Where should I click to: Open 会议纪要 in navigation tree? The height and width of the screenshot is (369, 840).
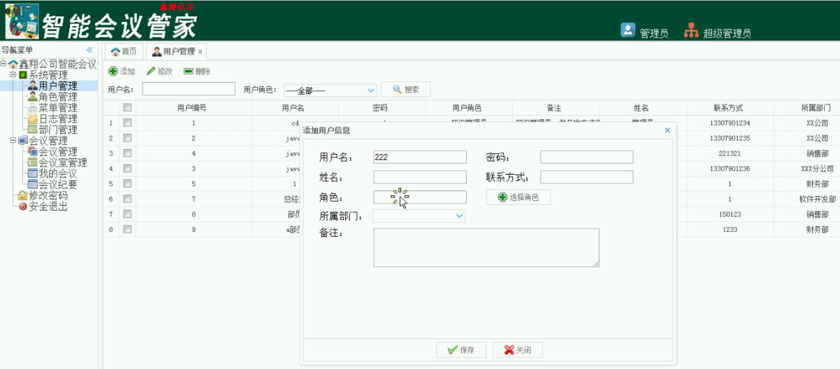pyautogui.click(x=58, y=185)
